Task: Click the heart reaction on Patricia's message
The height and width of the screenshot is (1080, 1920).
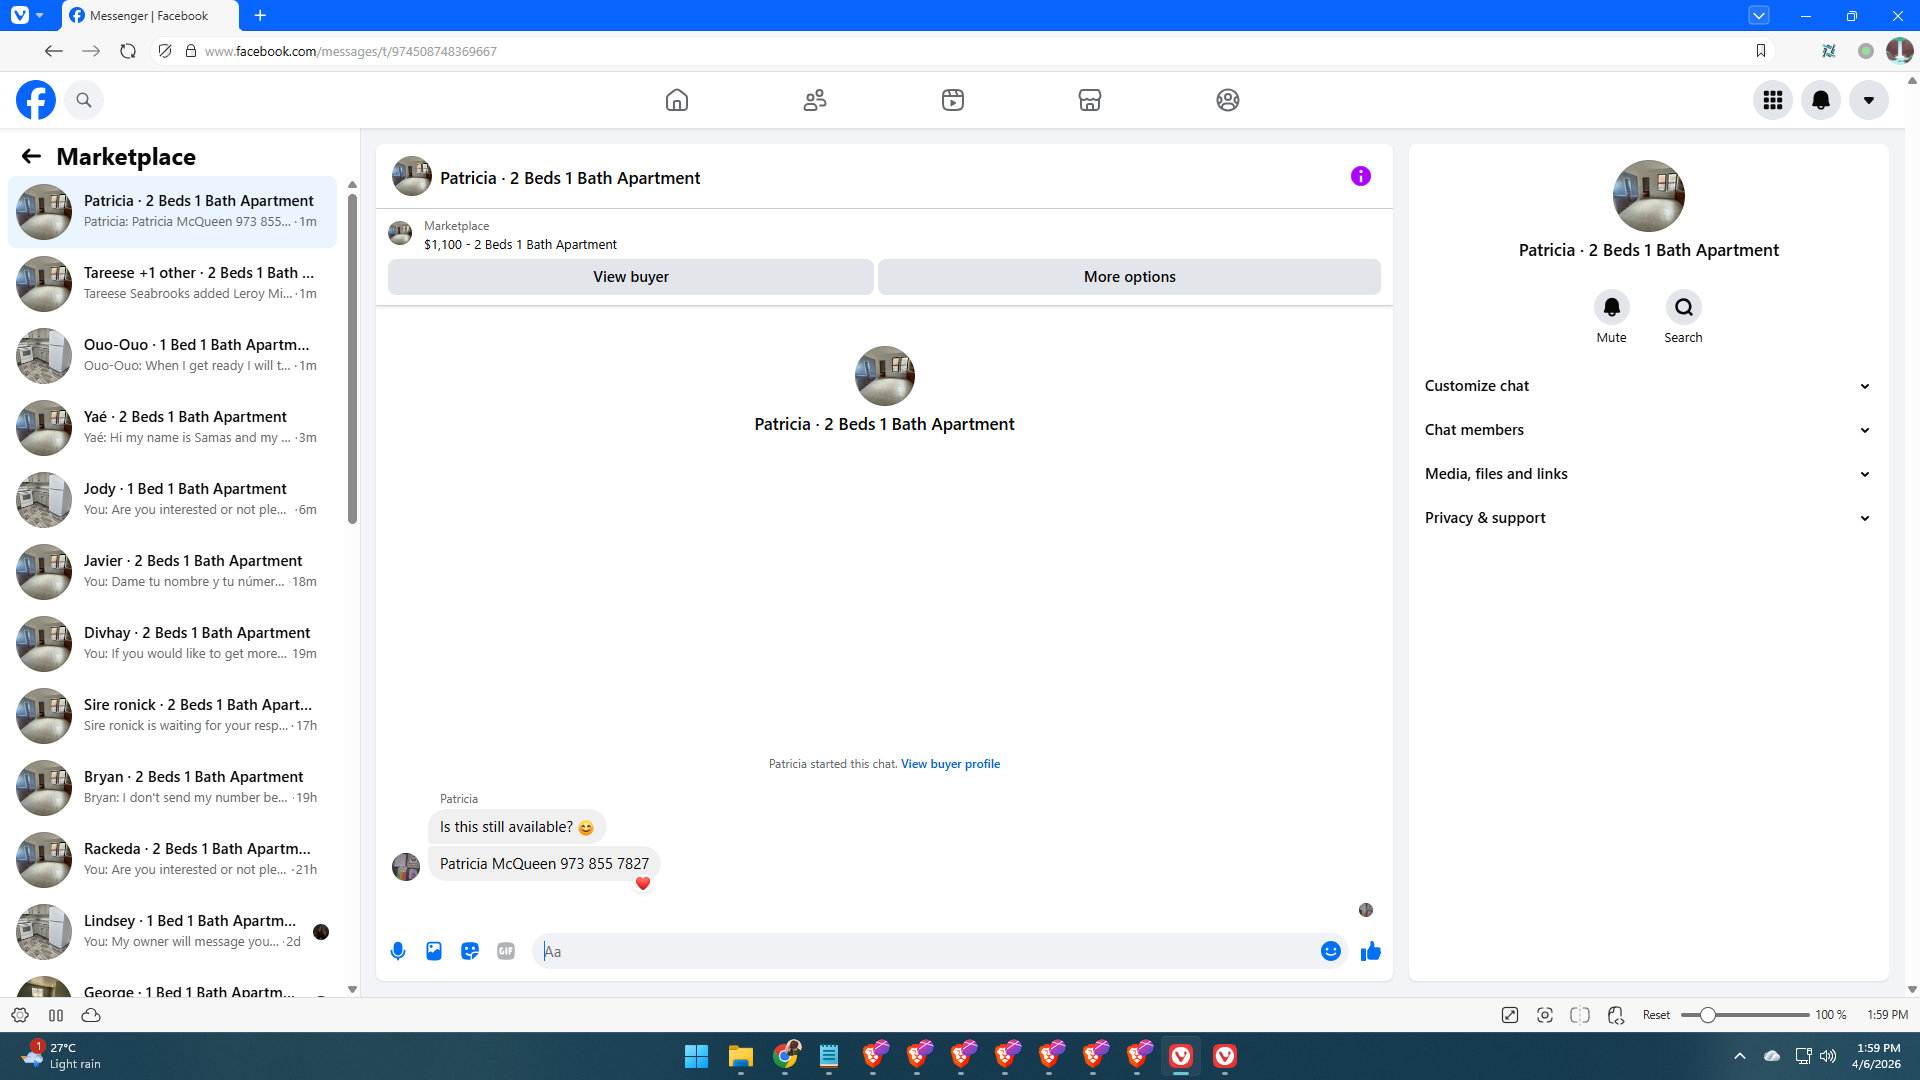Action: (643, 883)
